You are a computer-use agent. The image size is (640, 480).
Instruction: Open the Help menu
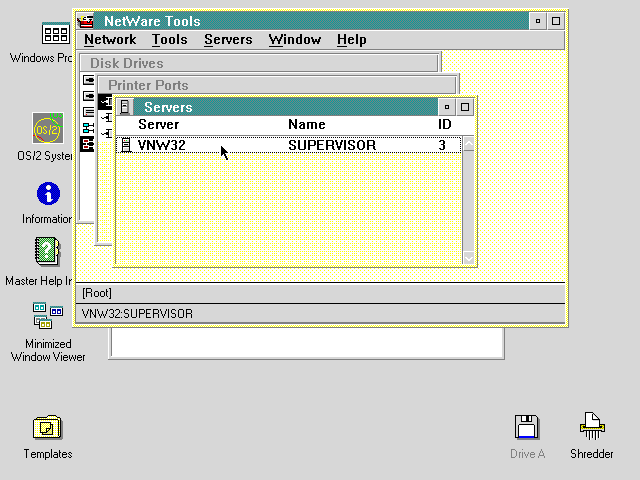pos(351,40)
